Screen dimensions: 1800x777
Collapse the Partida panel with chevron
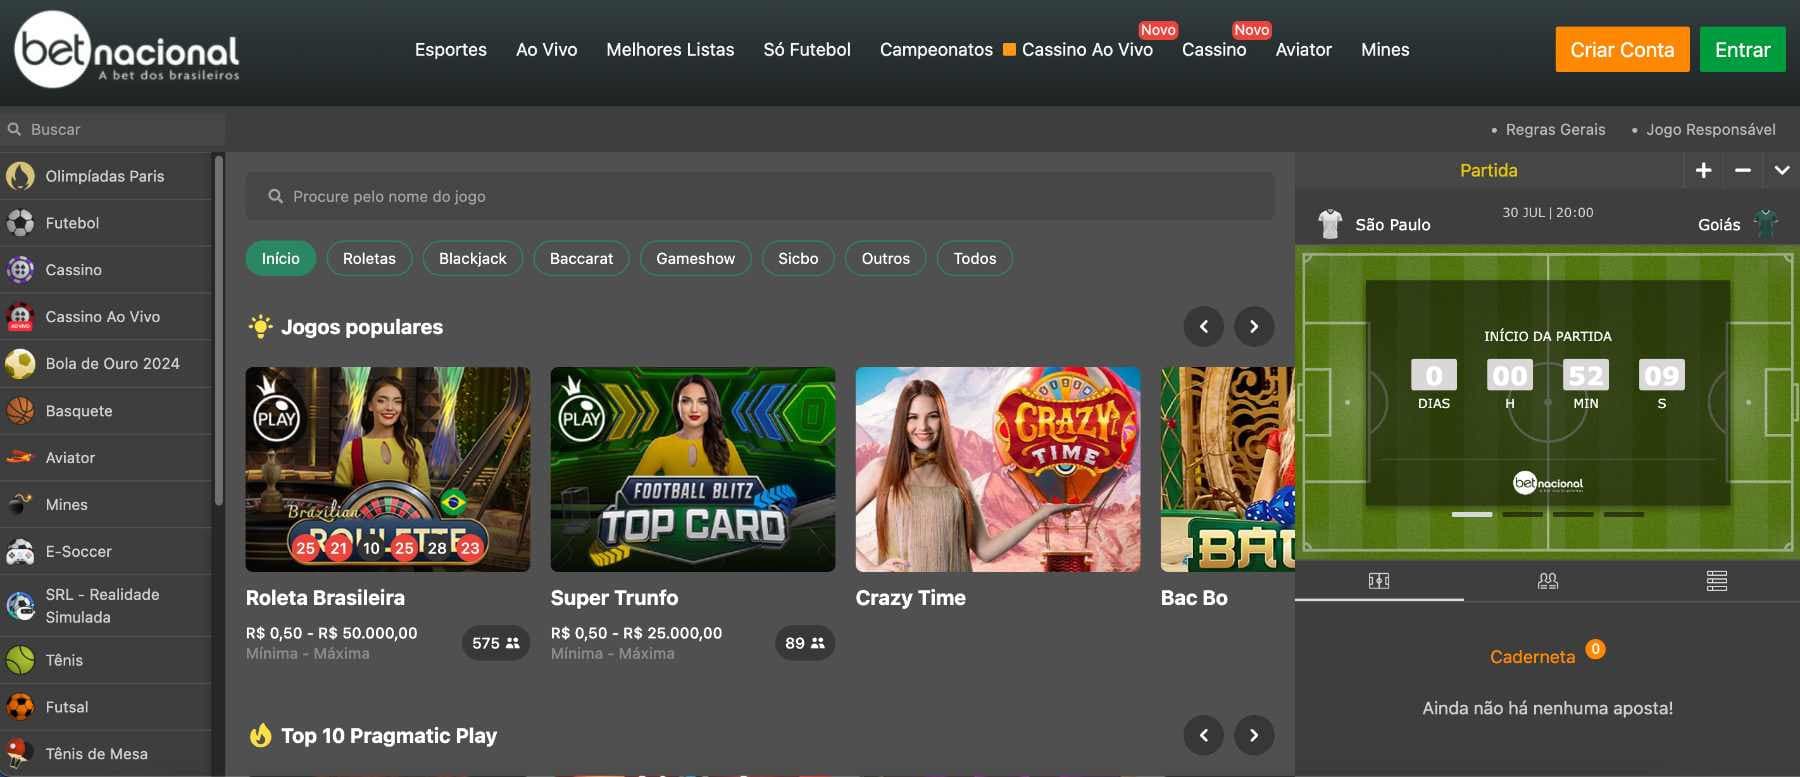click(1782, 171)
